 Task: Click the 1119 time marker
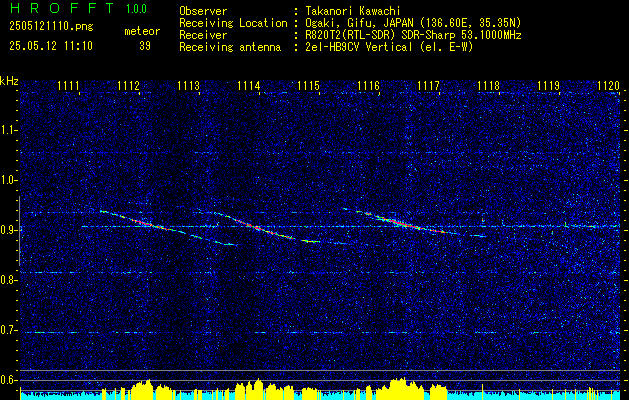pos(548,86)
